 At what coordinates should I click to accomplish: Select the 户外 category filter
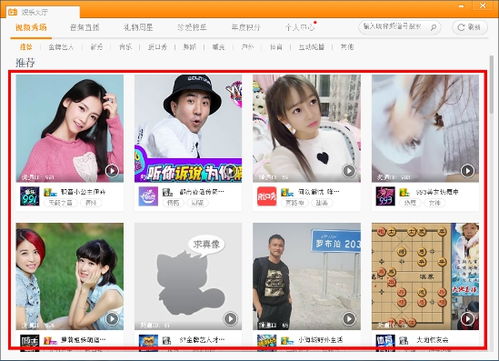tap(247, 47)
